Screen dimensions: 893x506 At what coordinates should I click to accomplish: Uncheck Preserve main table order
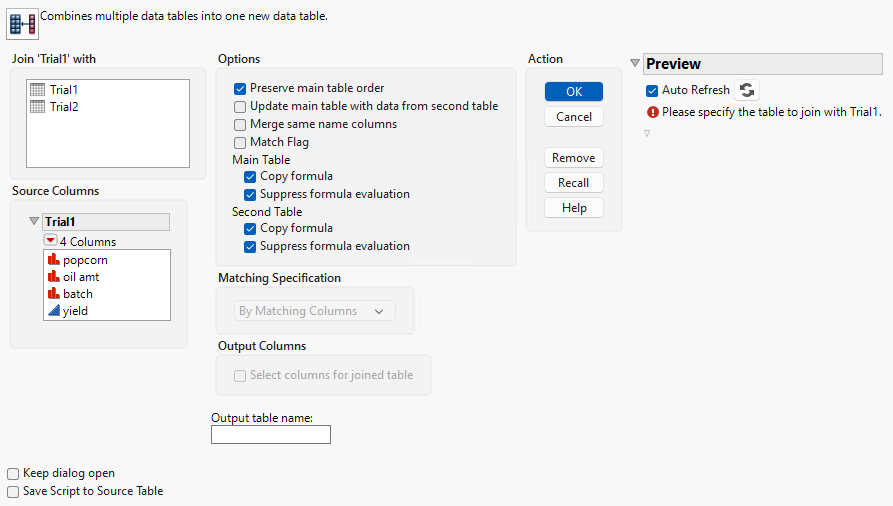pos(240,88)
